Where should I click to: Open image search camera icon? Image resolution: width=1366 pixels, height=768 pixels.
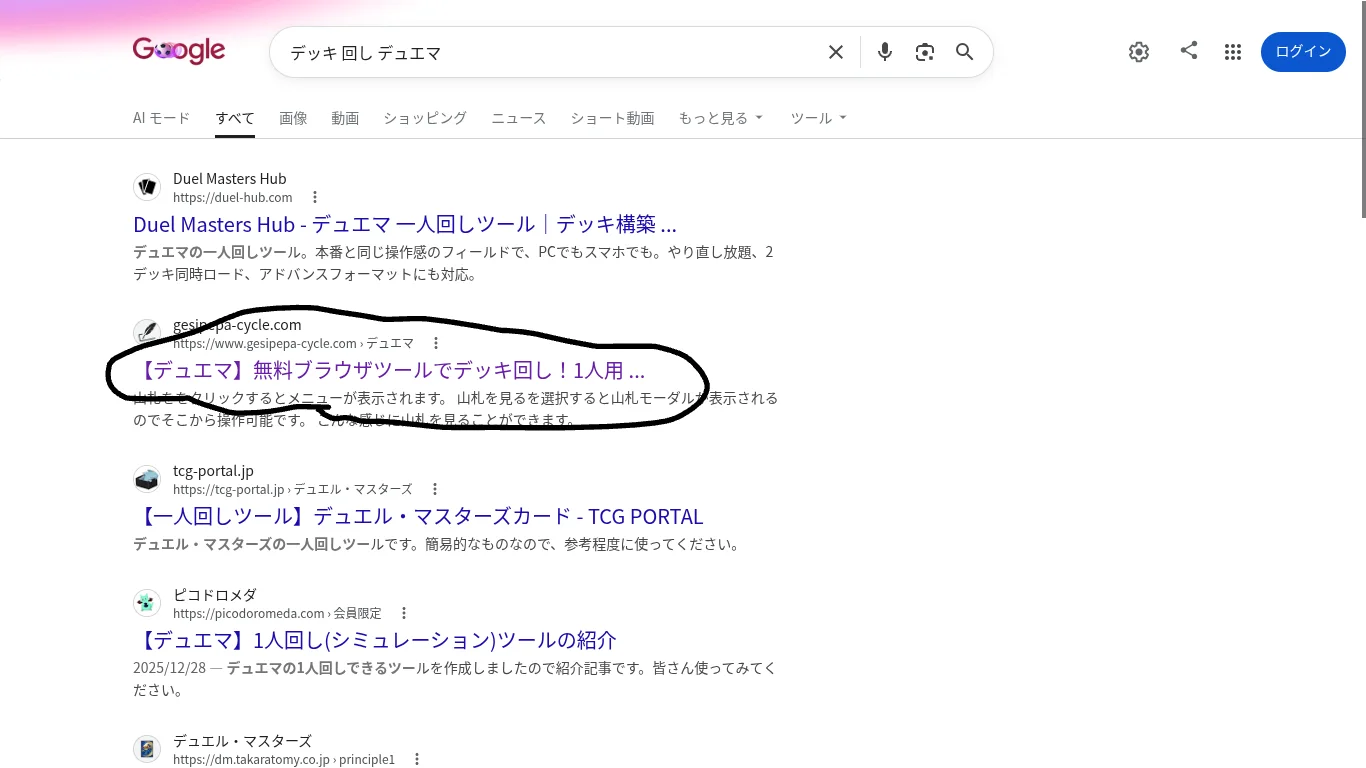[x=925, y=52]
